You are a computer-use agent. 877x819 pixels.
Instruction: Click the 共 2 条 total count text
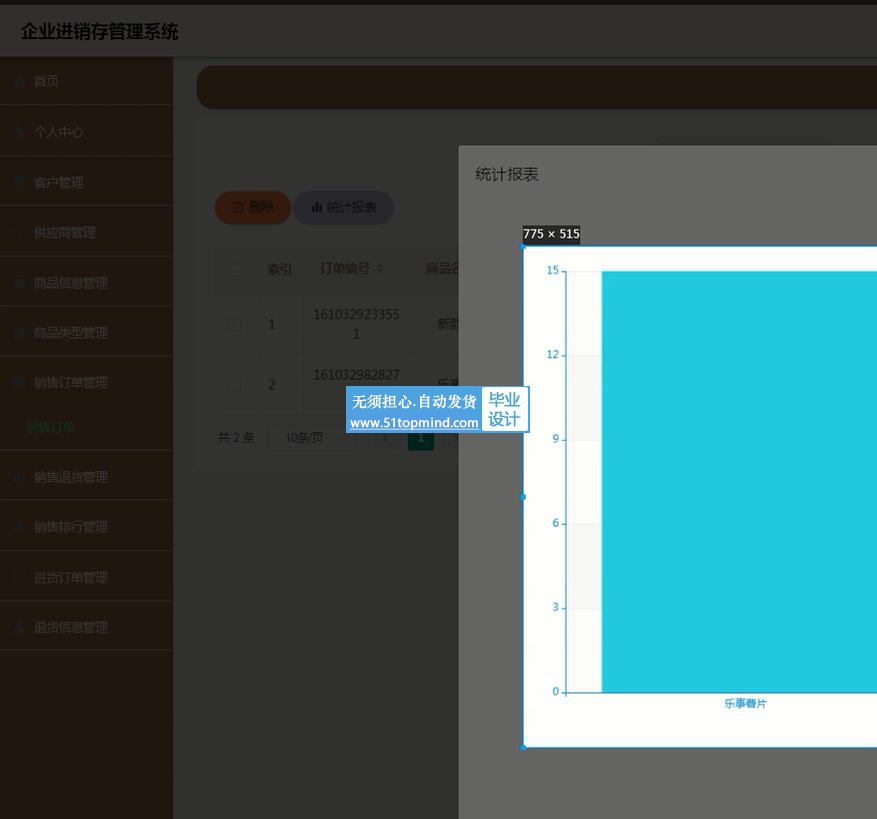pyautogui.click(x=236, y=438)
